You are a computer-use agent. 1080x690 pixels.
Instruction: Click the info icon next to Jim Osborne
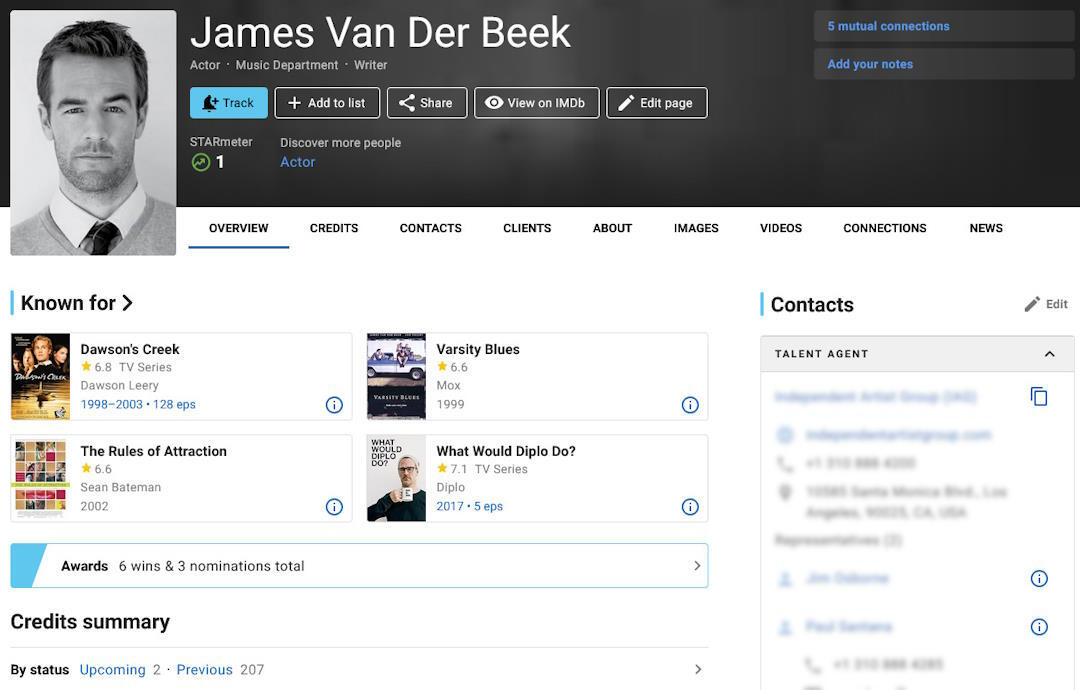point(1039,578)
